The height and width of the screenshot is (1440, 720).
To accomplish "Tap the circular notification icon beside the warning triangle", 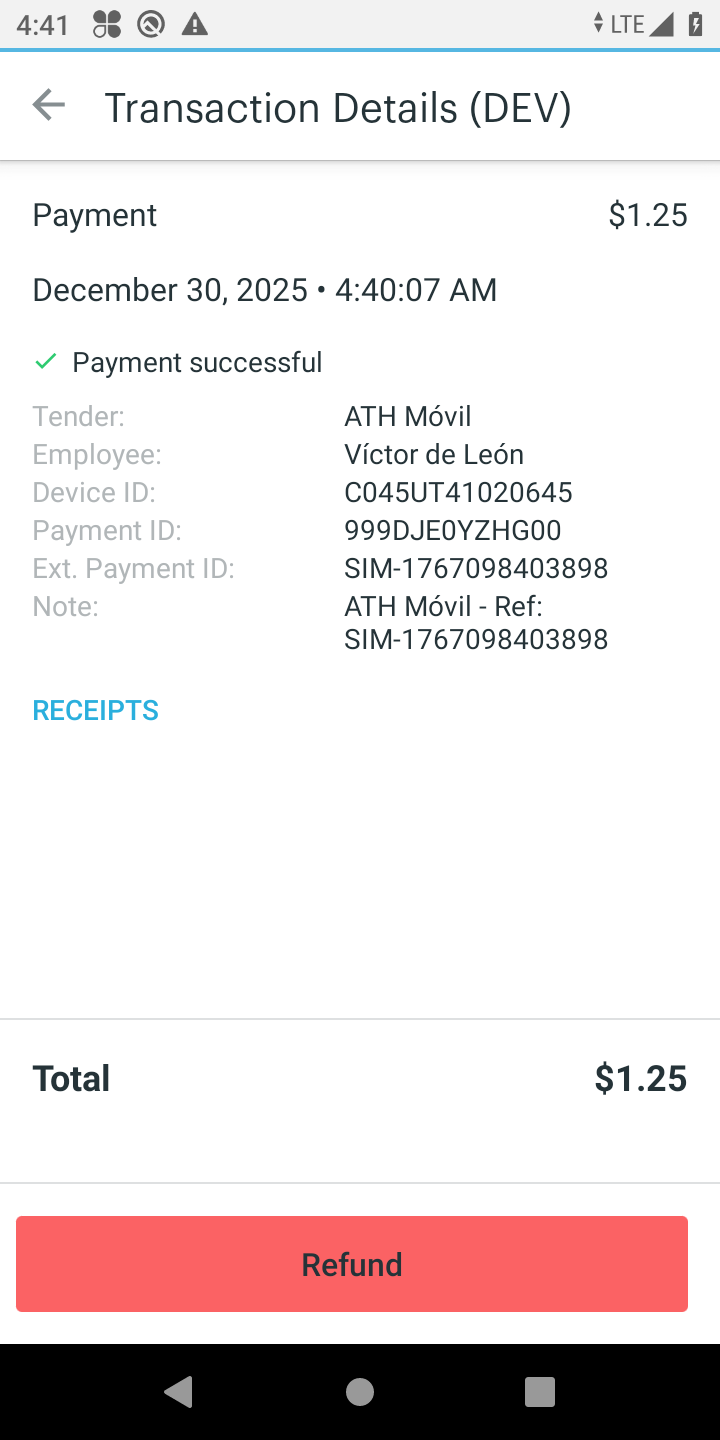I will click(151, 24).
